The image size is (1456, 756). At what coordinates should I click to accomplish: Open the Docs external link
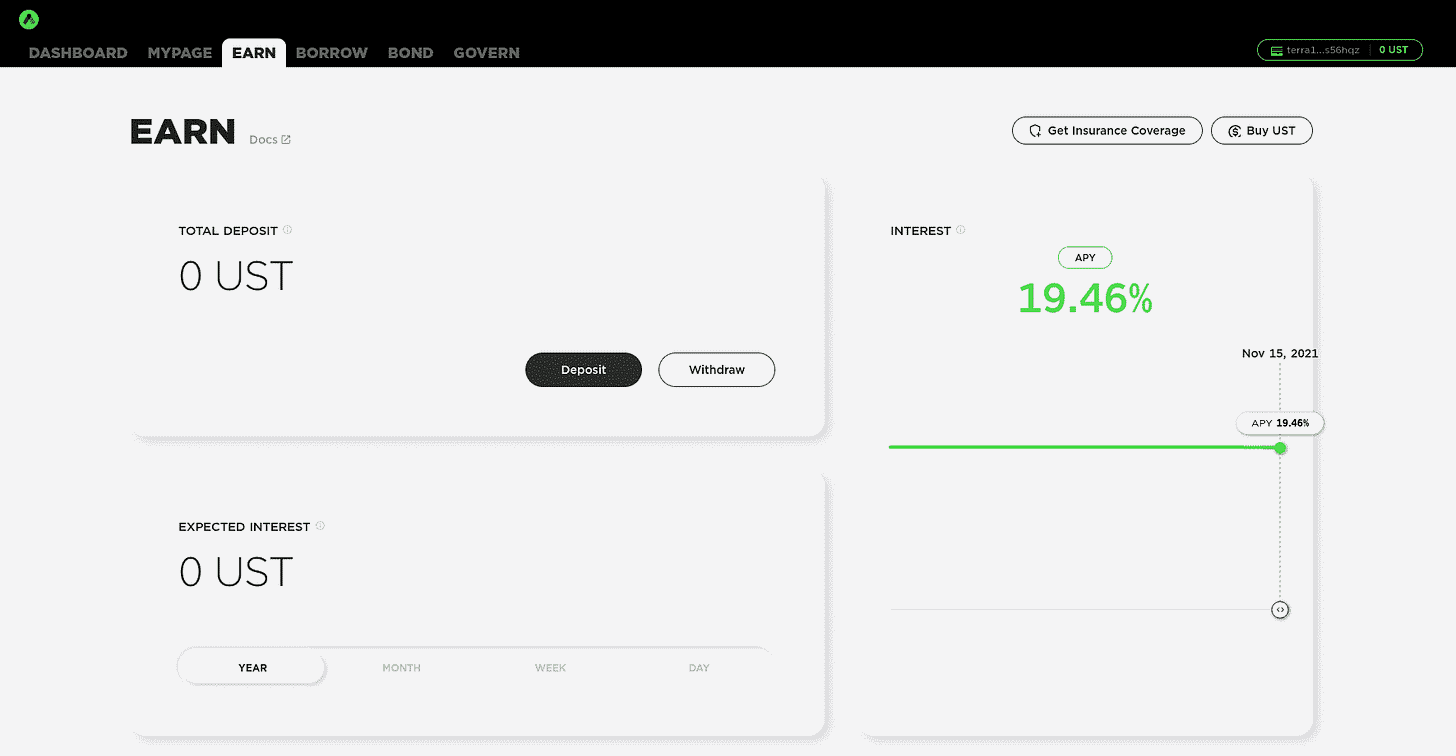click(270, 140)
